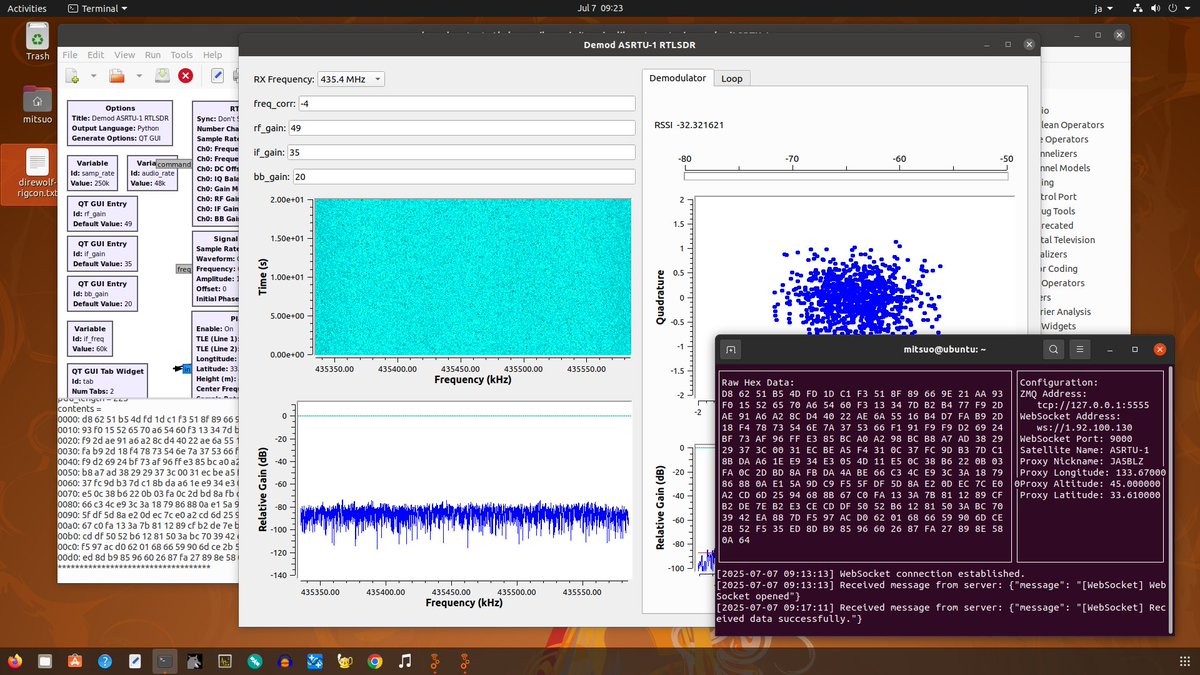Open the Help icon in the dock
The width and height of the screenshot is (1200, 675).
click(106, 661)
